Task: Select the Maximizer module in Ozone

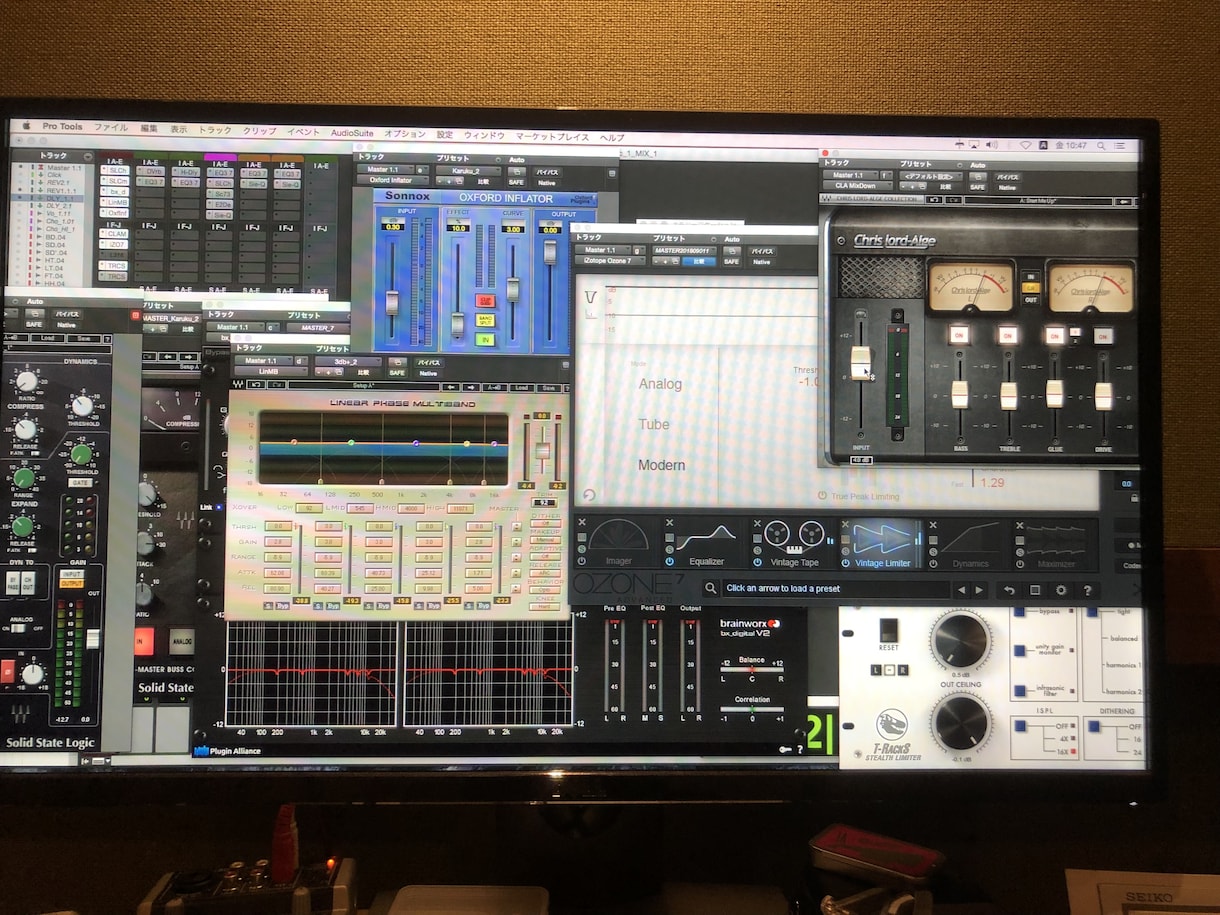Action: click(x=1055, y=544)
